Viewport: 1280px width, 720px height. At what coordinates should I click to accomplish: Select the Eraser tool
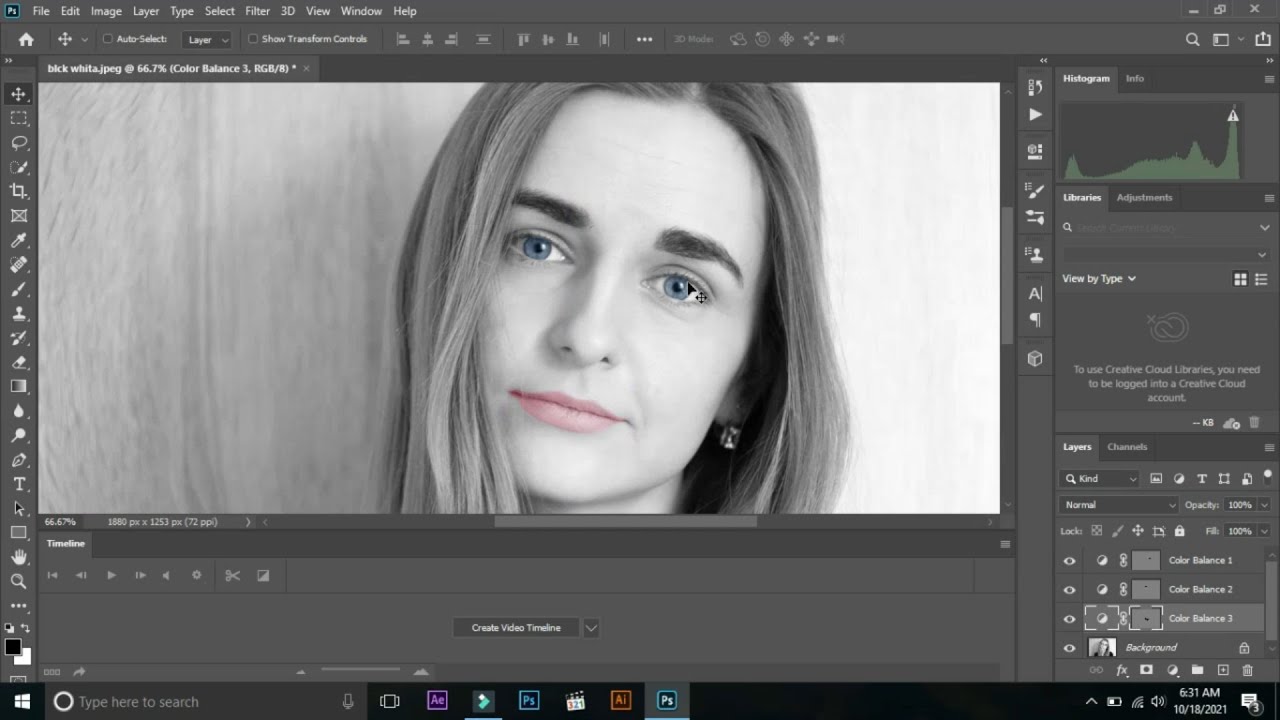click(18, 362)
